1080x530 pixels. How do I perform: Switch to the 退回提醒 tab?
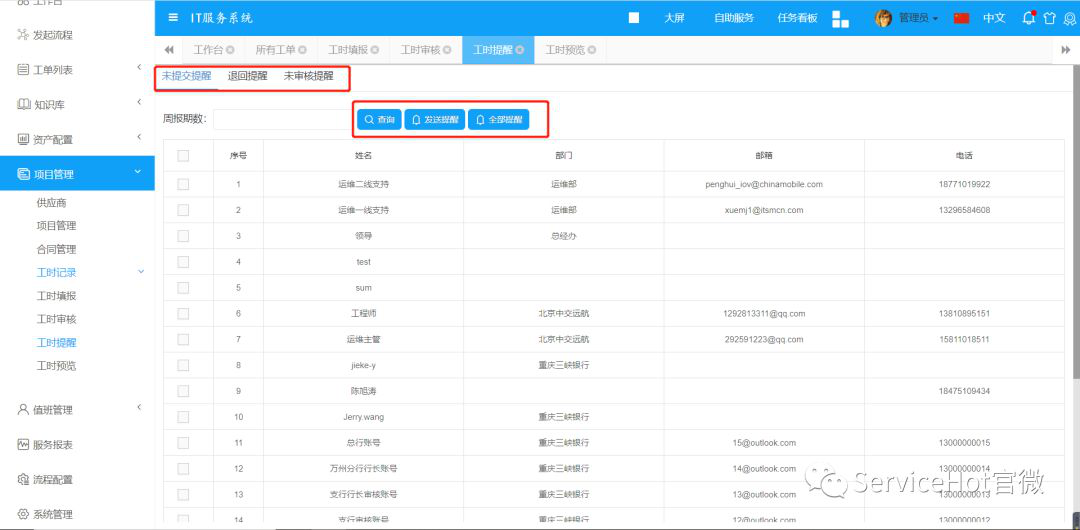coord(247,76)
